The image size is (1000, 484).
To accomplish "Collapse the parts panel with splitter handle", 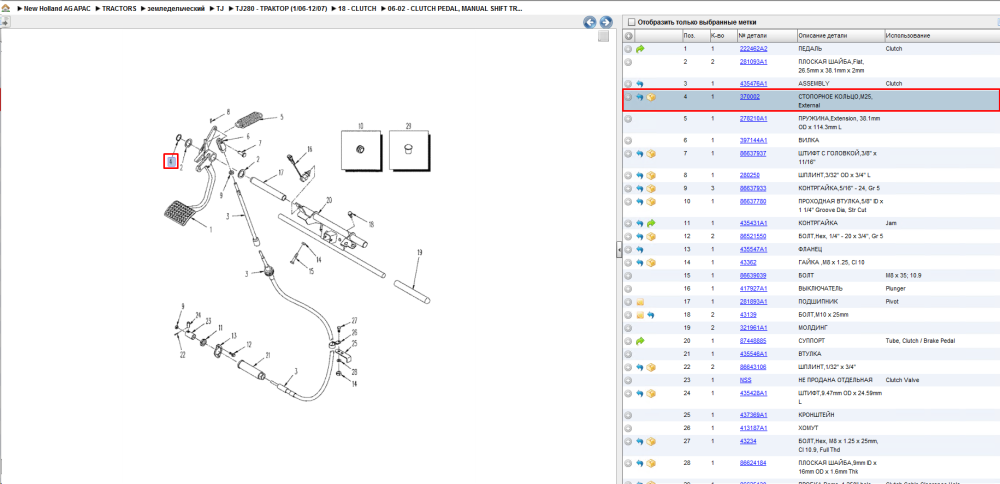I will [x=619, y=250].
